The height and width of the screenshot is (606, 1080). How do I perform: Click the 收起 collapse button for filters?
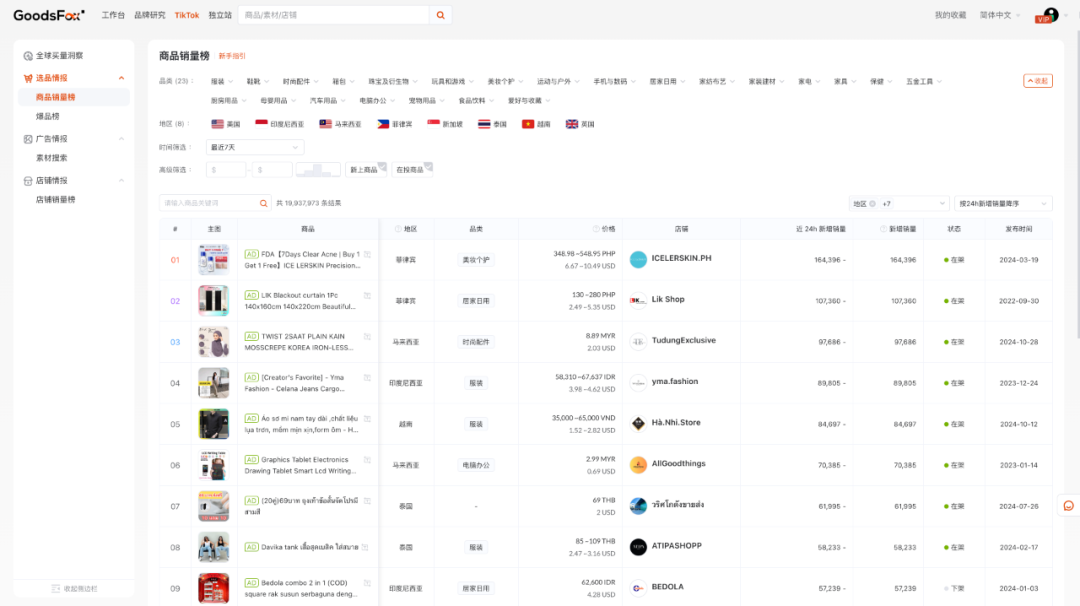(1037, 80)
